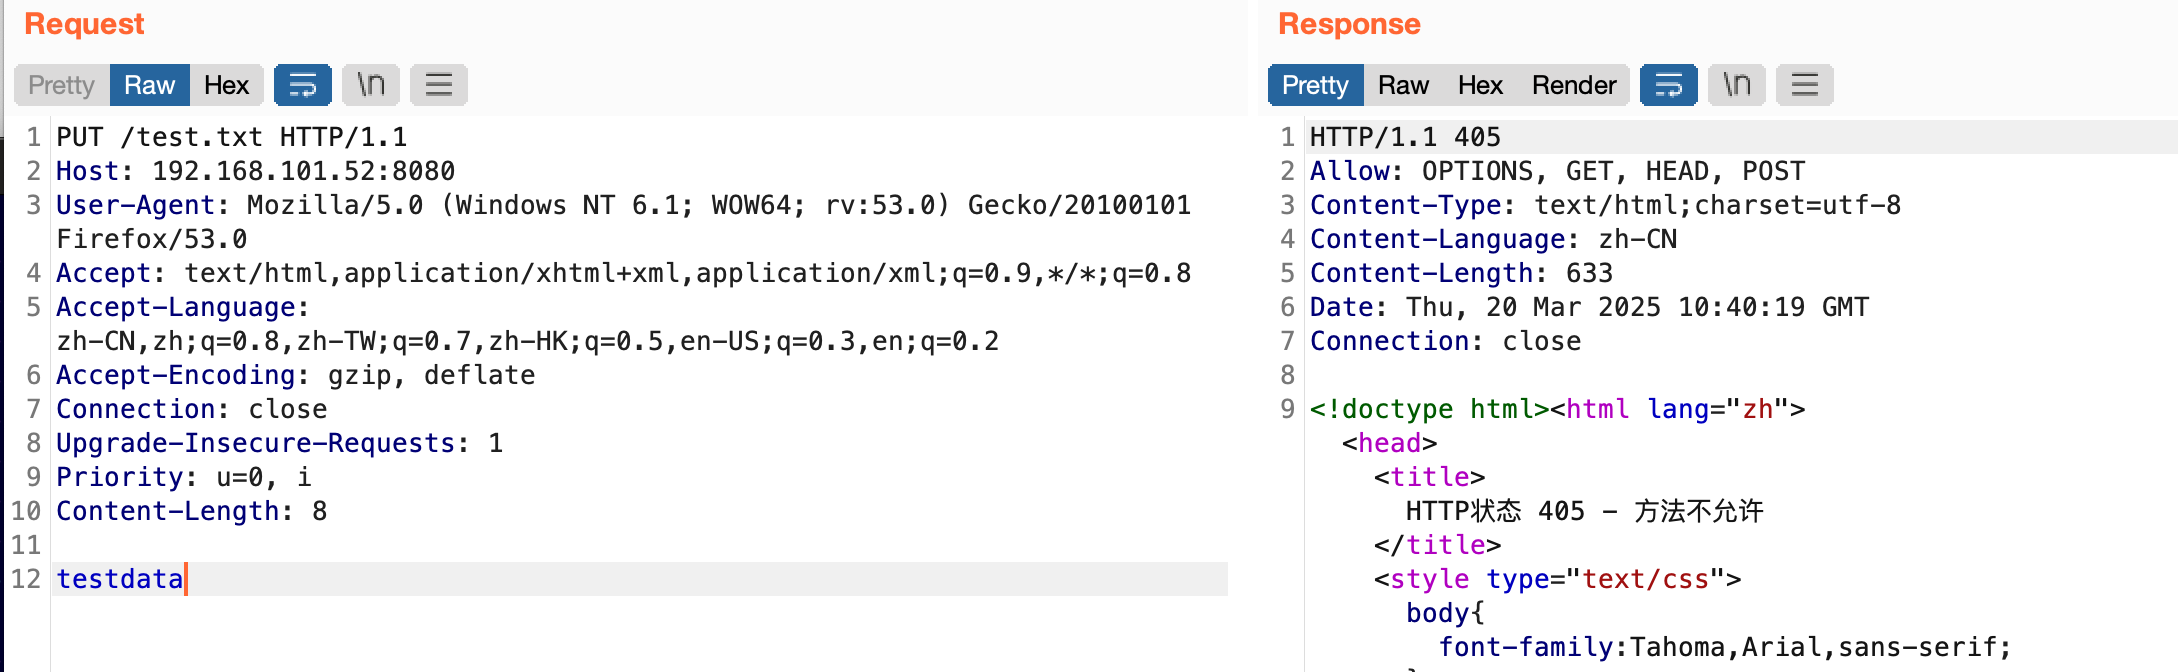This screenshot has height=672, width=2178.
Task: Toggle non-printable characters in Request panel
Action: (371, 85)
